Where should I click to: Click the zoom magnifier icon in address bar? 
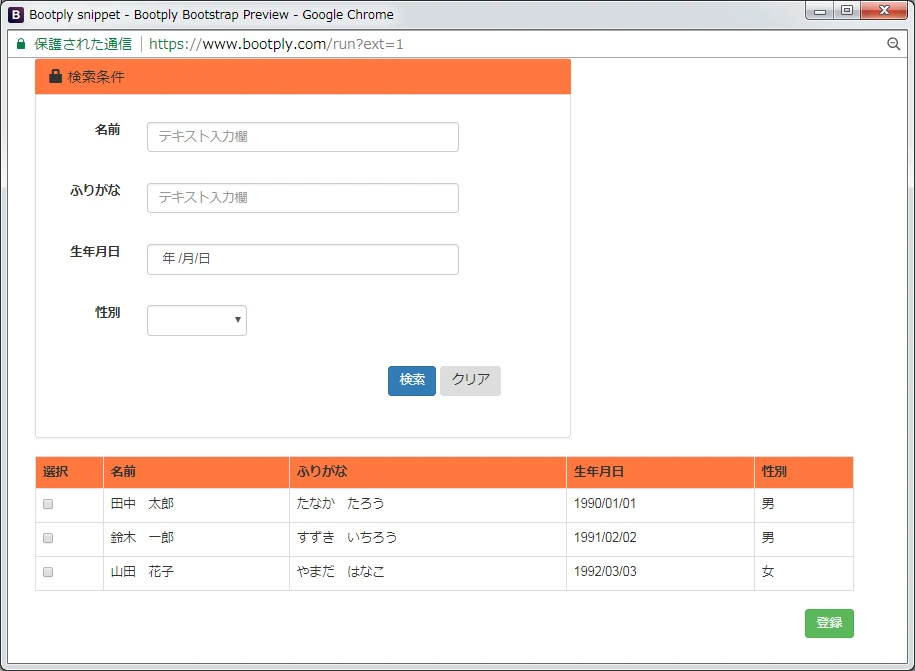pyautogui.click(x=893, y=44)
